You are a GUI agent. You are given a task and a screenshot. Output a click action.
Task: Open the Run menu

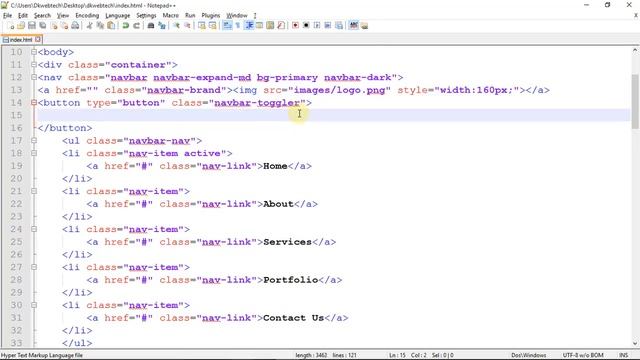click(x=190, y=16)
